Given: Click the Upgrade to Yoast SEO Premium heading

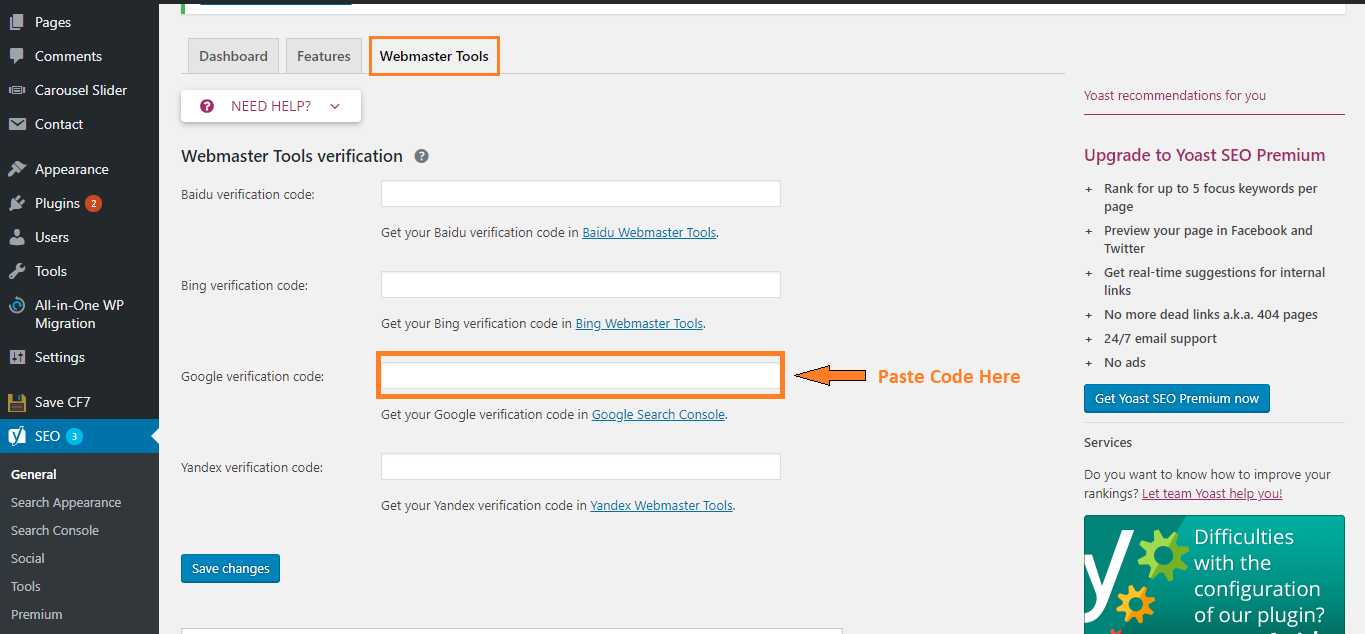Looking at the screenshot, I should (1204, 155).
